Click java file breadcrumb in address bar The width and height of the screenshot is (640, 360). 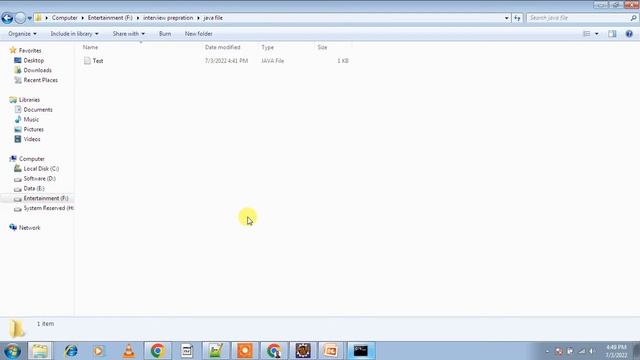coord(213,18)
